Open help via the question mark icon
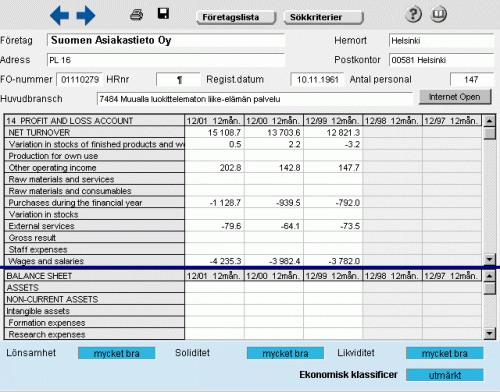The width and height of the screenshot is (500, 392). click(413, 15)
